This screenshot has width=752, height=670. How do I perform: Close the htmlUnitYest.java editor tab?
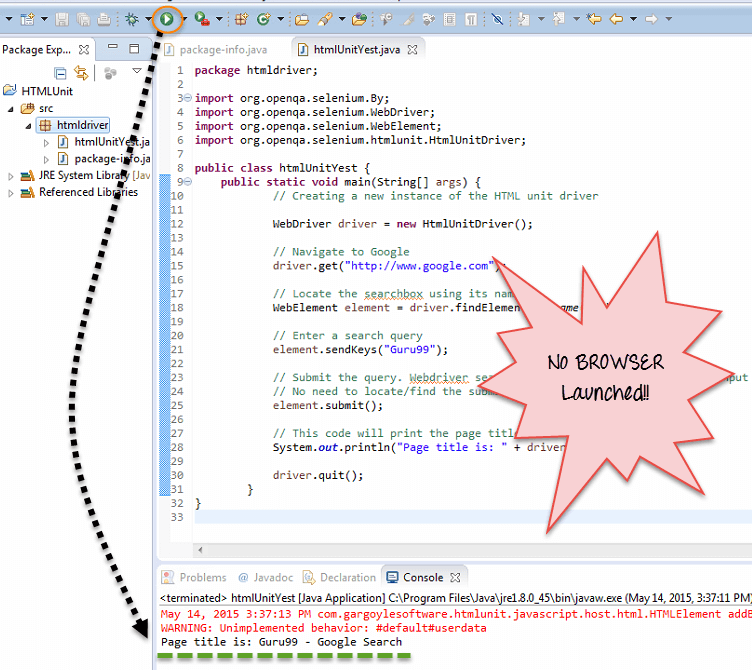pyautogui.click(x=412, y=49)
